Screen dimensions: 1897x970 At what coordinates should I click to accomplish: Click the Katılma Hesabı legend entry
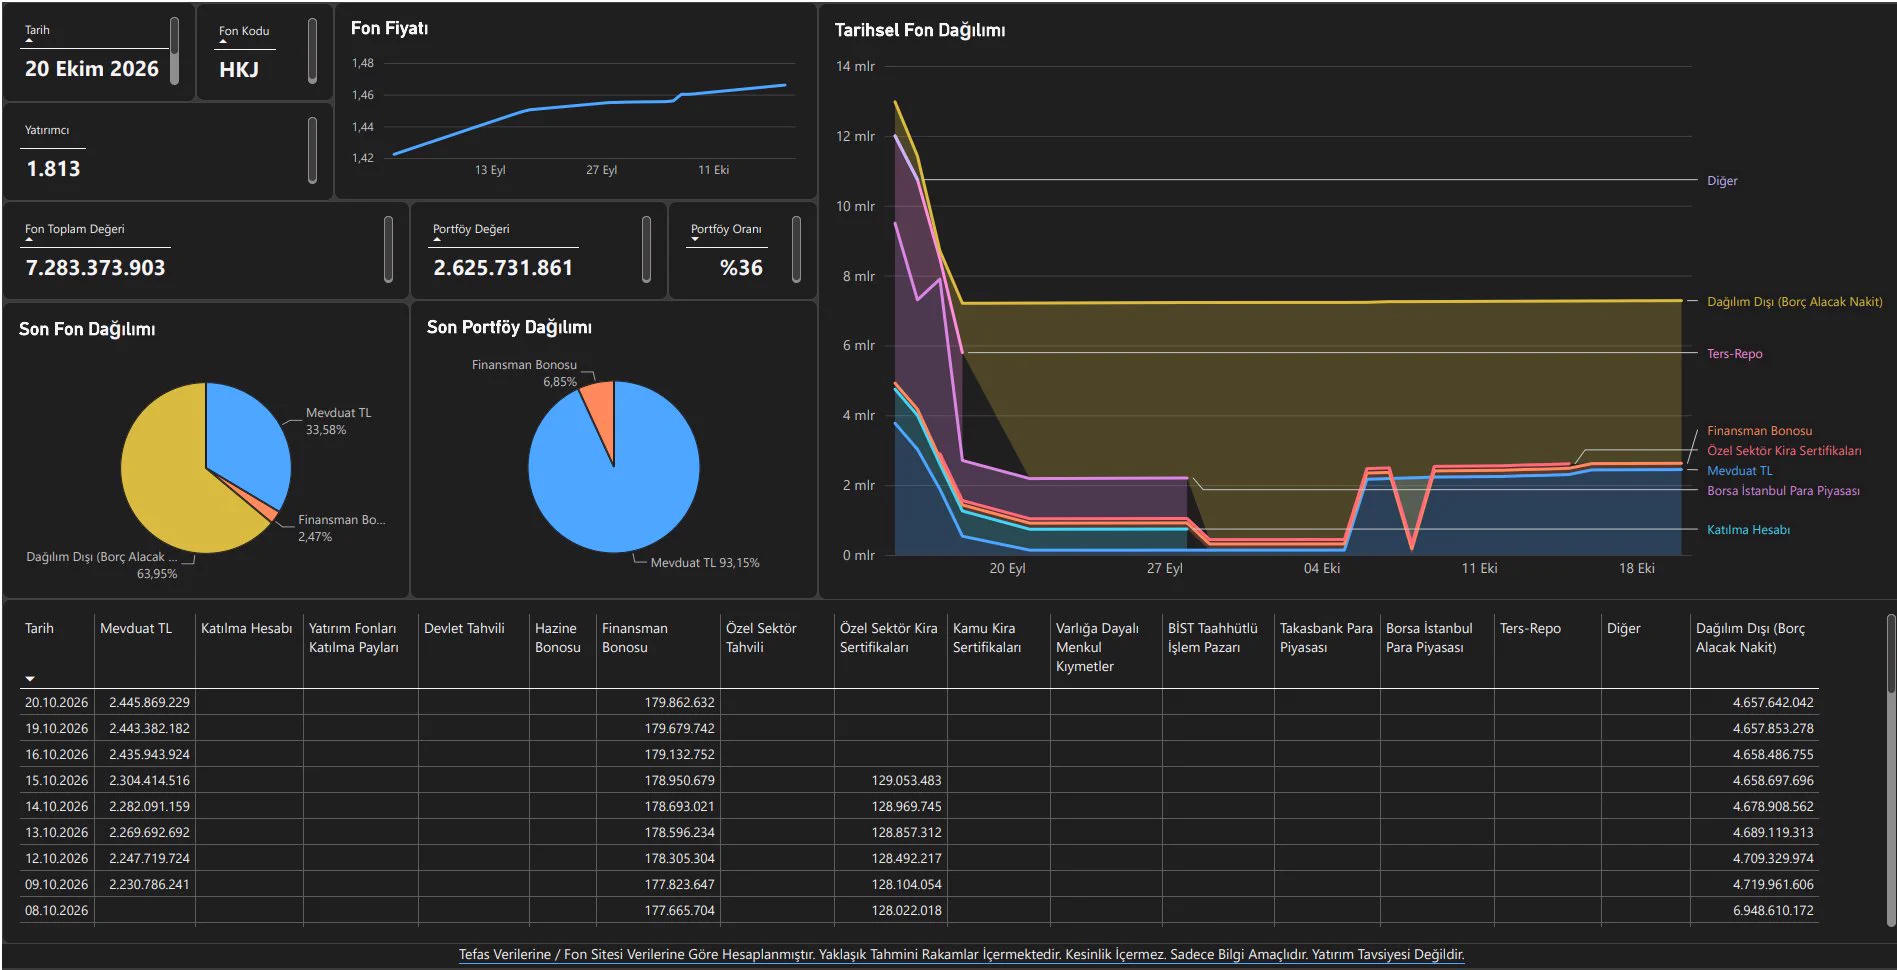(x=1748, y=530)
